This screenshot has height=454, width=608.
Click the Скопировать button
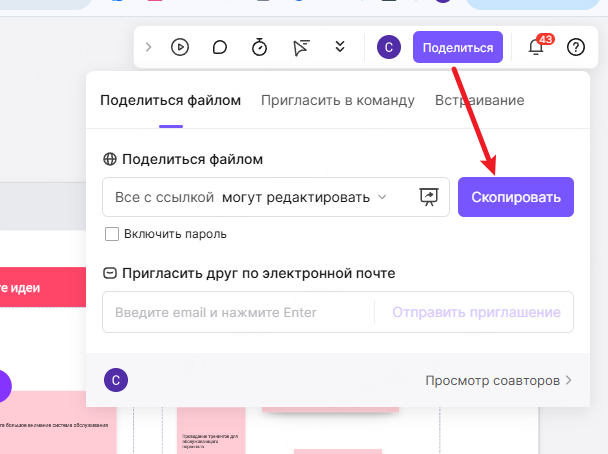pos(516,197)
